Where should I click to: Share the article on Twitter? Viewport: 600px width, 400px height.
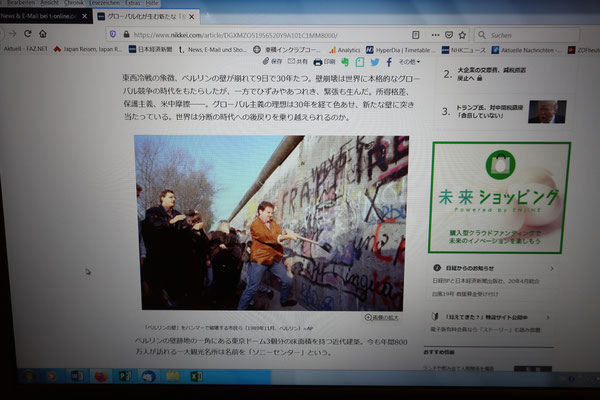pyautogui.click(x=375, y=62)
